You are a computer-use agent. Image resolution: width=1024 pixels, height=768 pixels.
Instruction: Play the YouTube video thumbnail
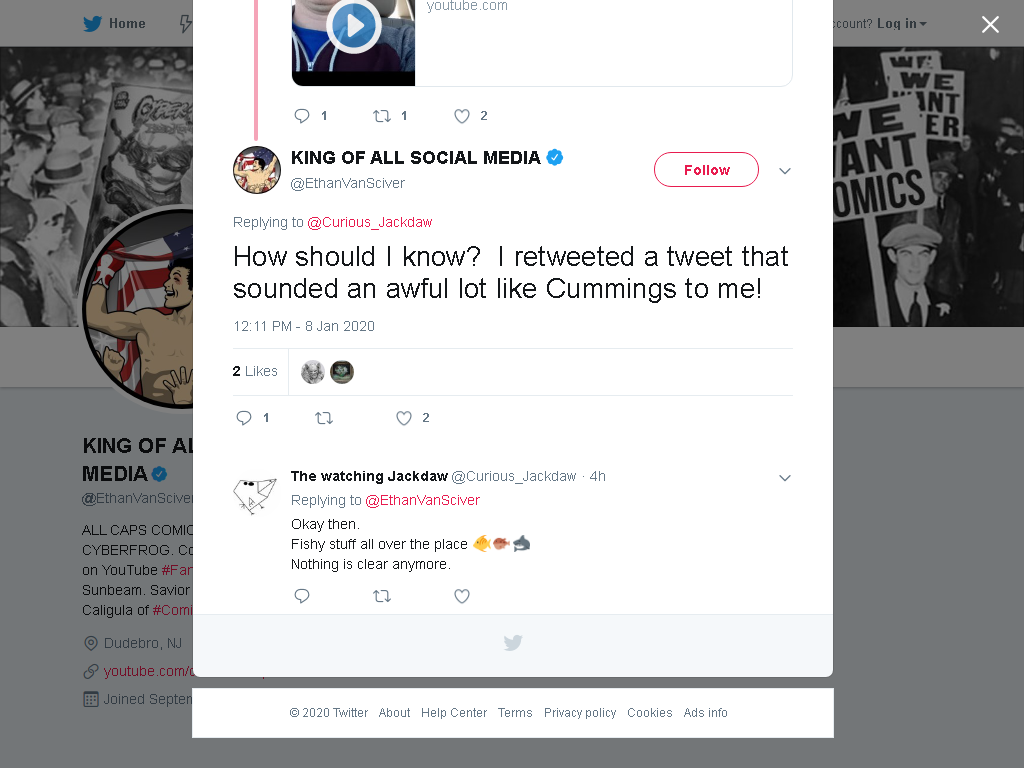354,27
